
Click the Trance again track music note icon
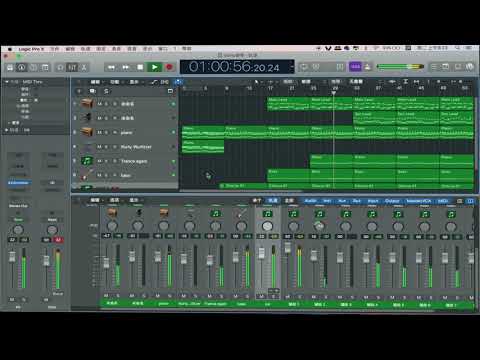pyautogui.click(x=87, y=161)
